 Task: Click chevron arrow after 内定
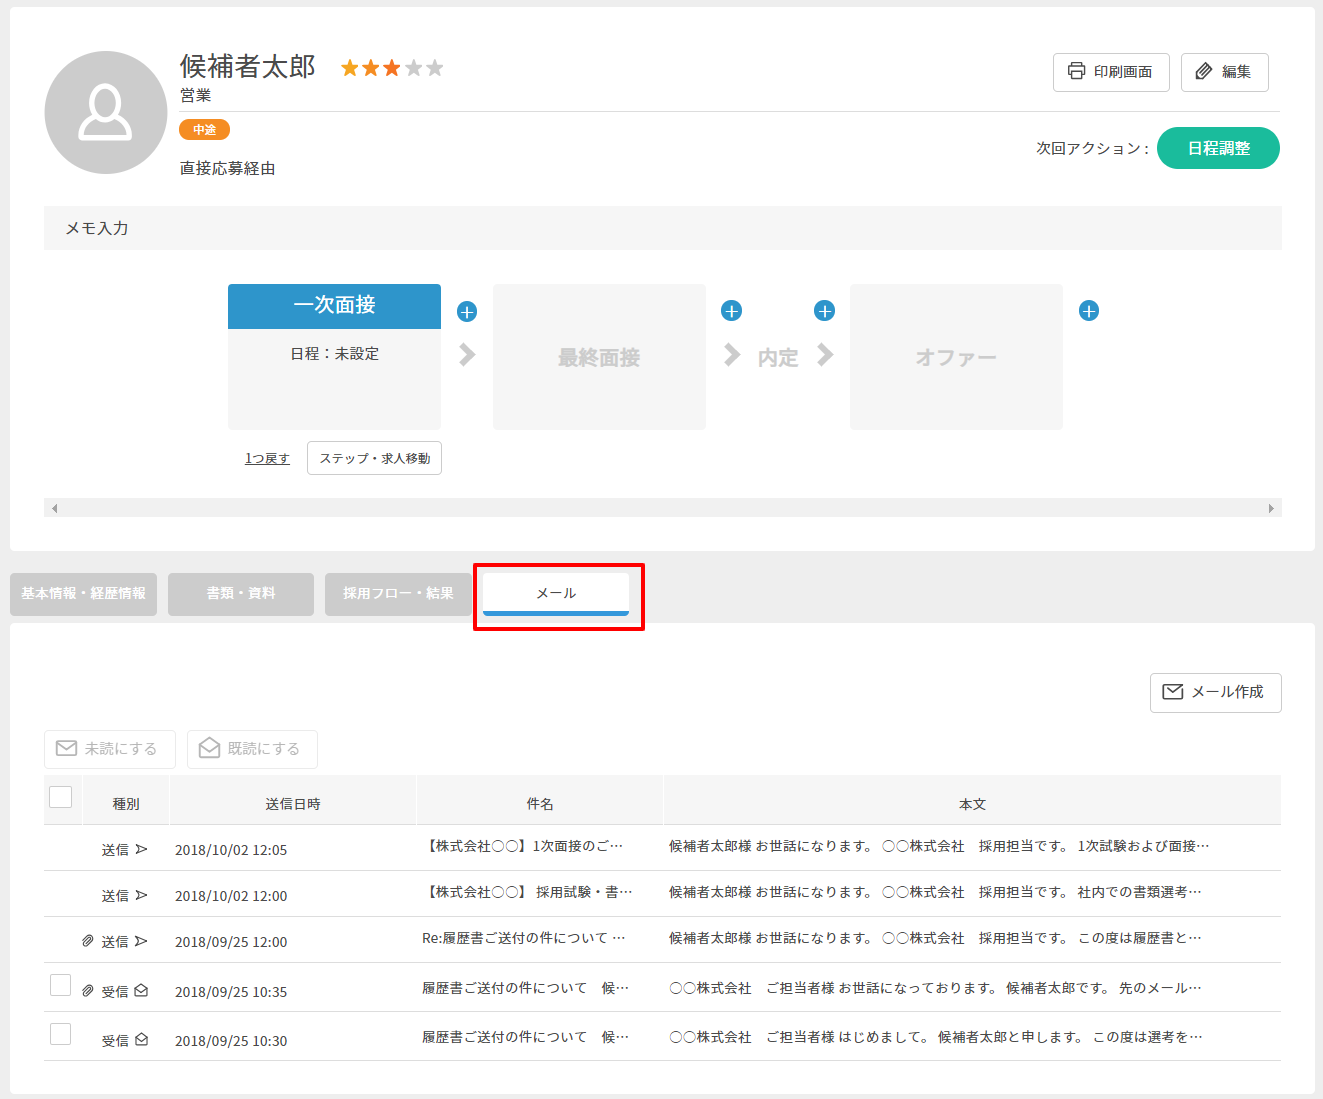point(825,355)
